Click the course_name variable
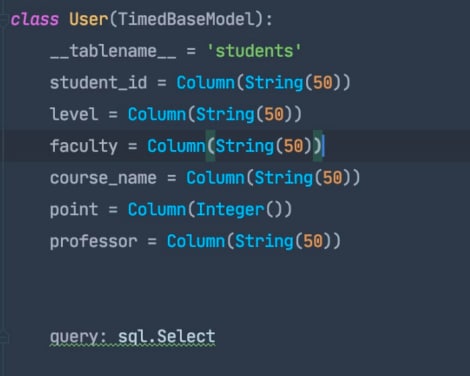Viewport: 470px width, 376px height. pyautogui.click(x=103, y=178)
